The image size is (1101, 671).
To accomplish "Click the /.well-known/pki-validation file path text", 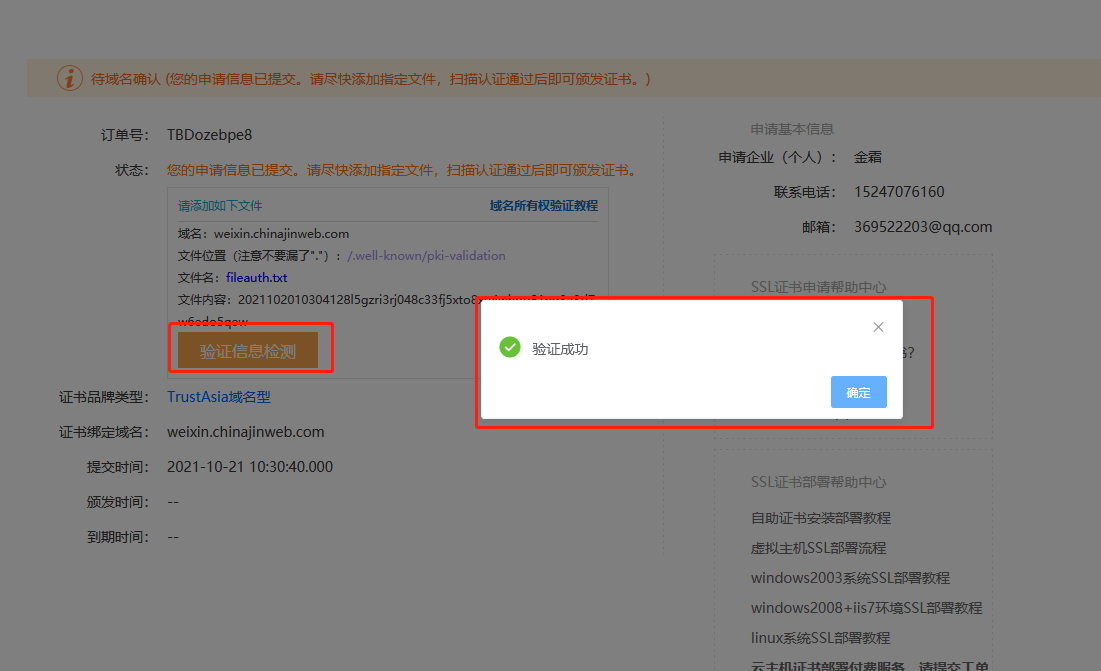I will pos(428,255).
